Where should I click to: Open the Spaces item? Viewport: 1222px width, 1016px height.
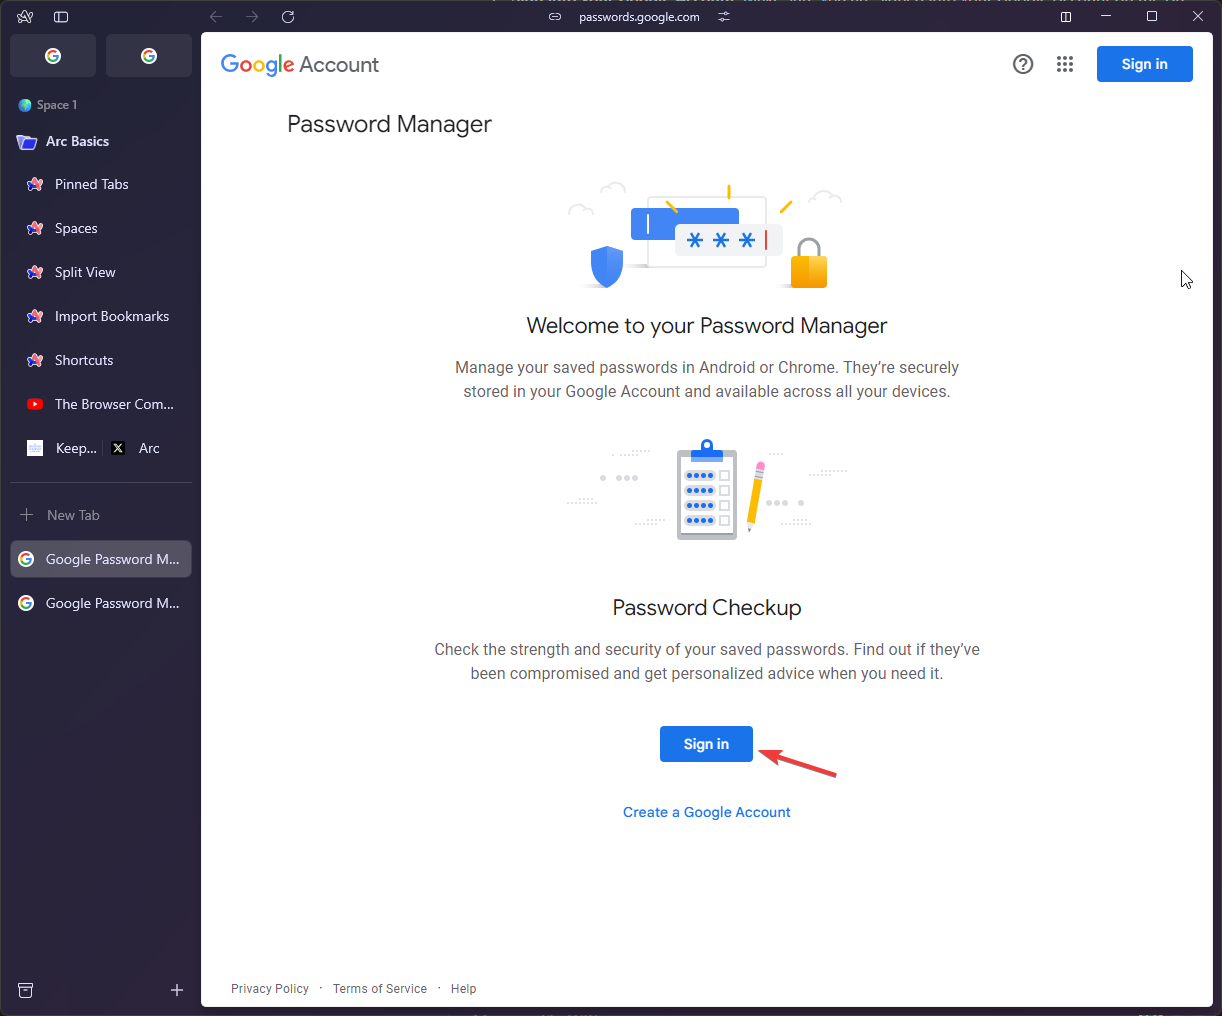click(x=101, y=228)
